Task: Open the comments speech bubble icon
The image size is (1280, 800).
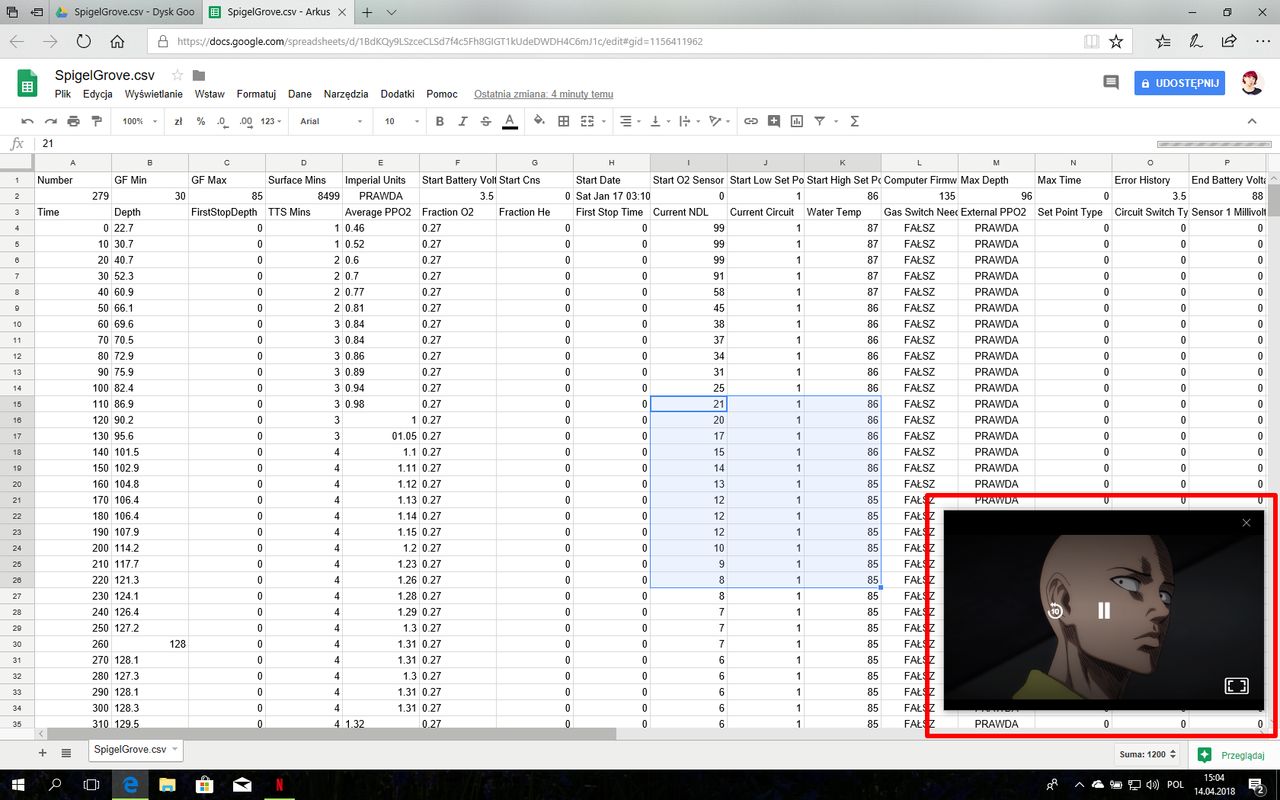Action: tap(1110, 83)
